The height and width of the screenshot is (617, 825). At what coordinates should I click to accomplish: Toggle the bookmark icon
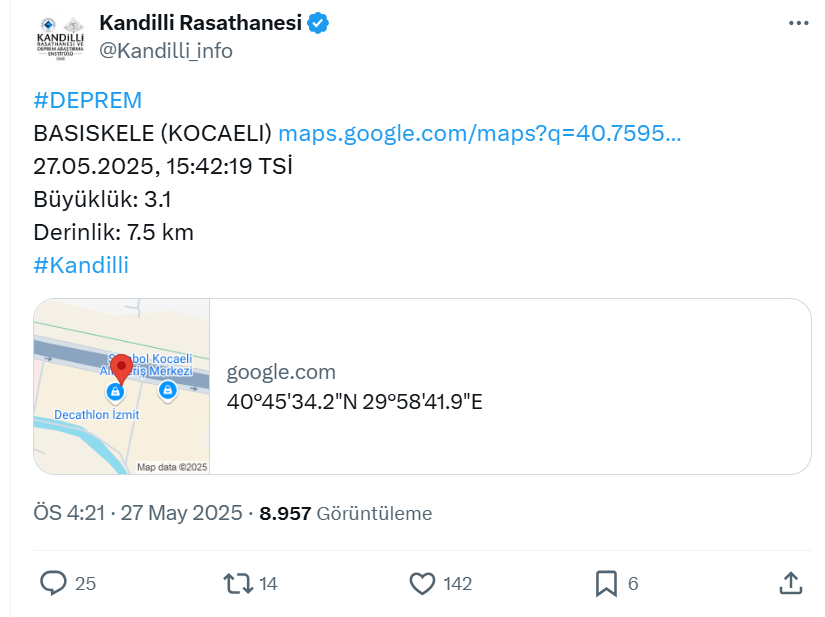coord(606,584)
